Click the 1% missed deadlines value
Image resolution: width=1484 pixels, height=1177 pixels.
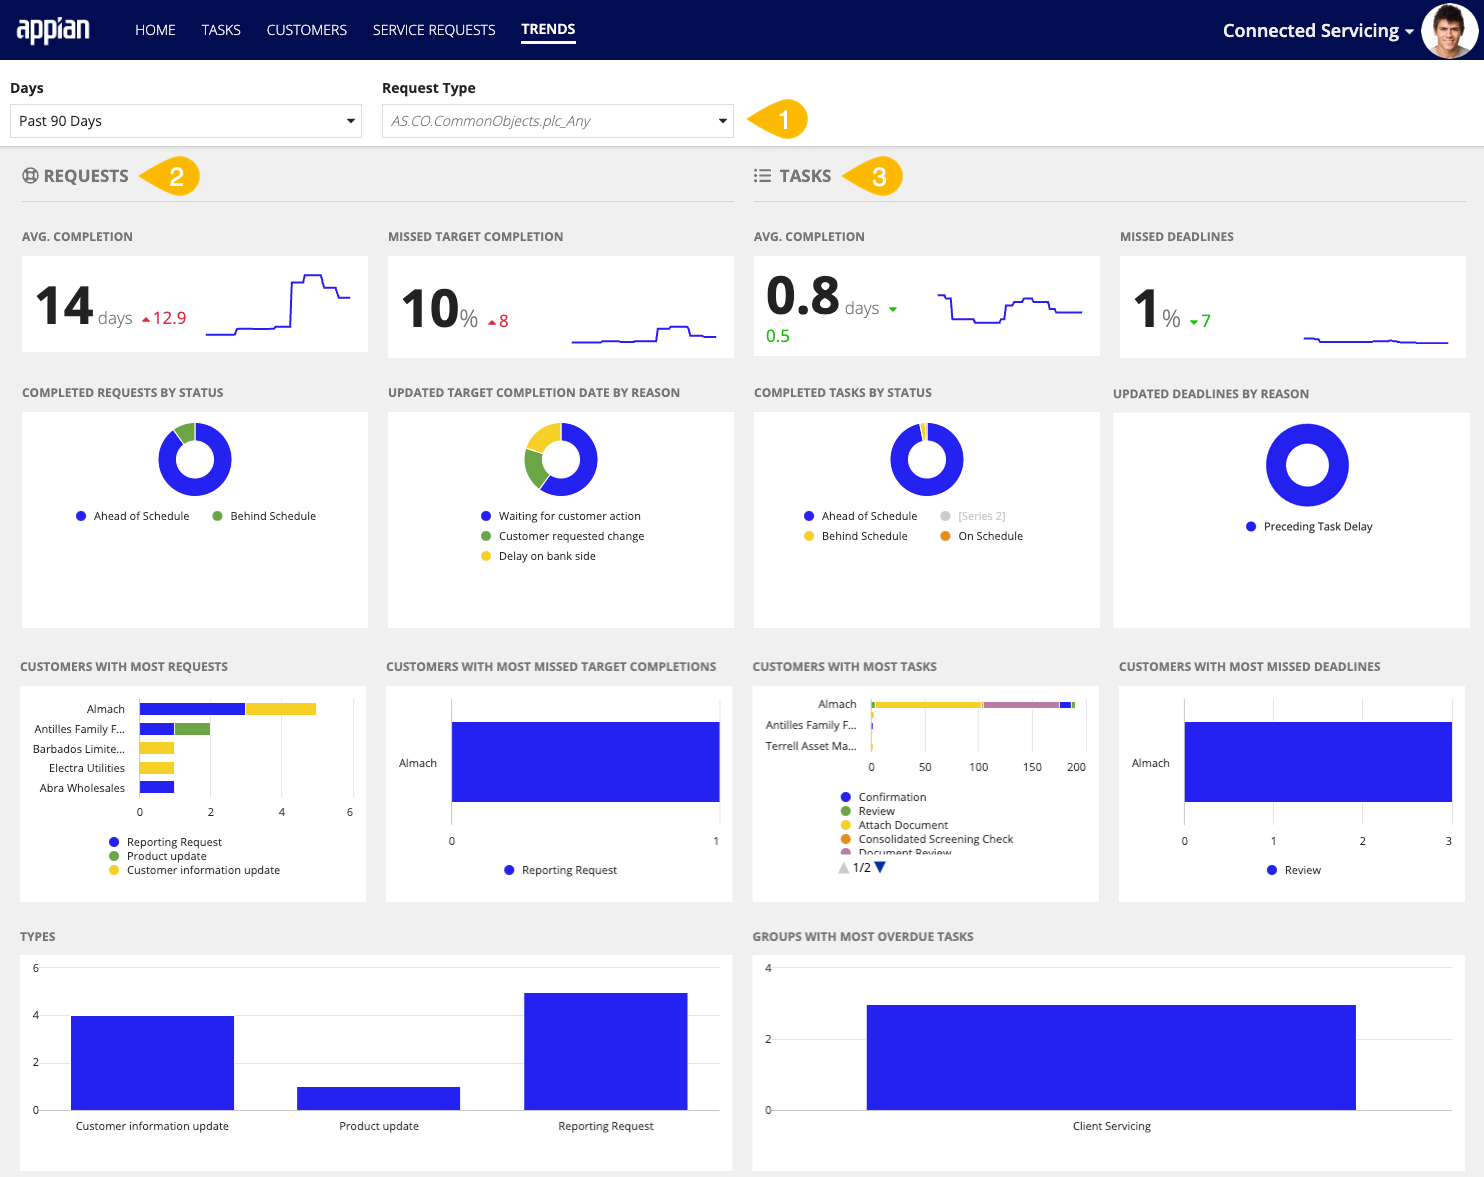[1157, 309]
